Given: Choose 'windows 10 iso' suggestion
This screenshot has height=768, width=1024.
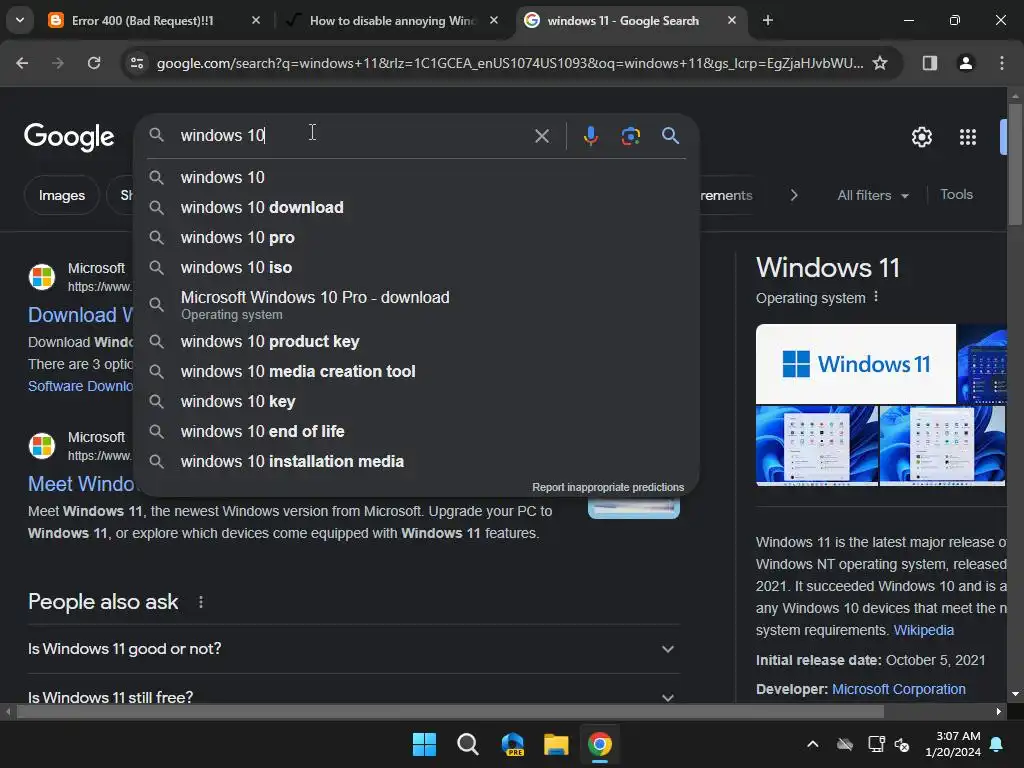Looking at the screenshot, I should tap(416, 267).
